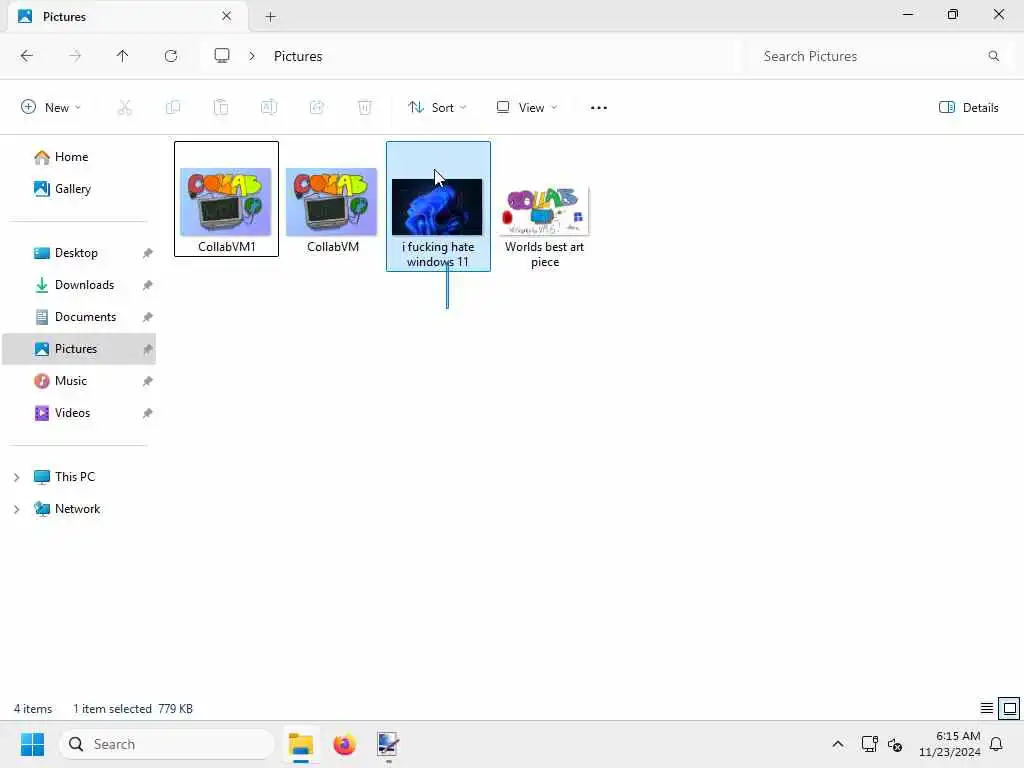Open the See more ellipsis menu

(599, 108)
